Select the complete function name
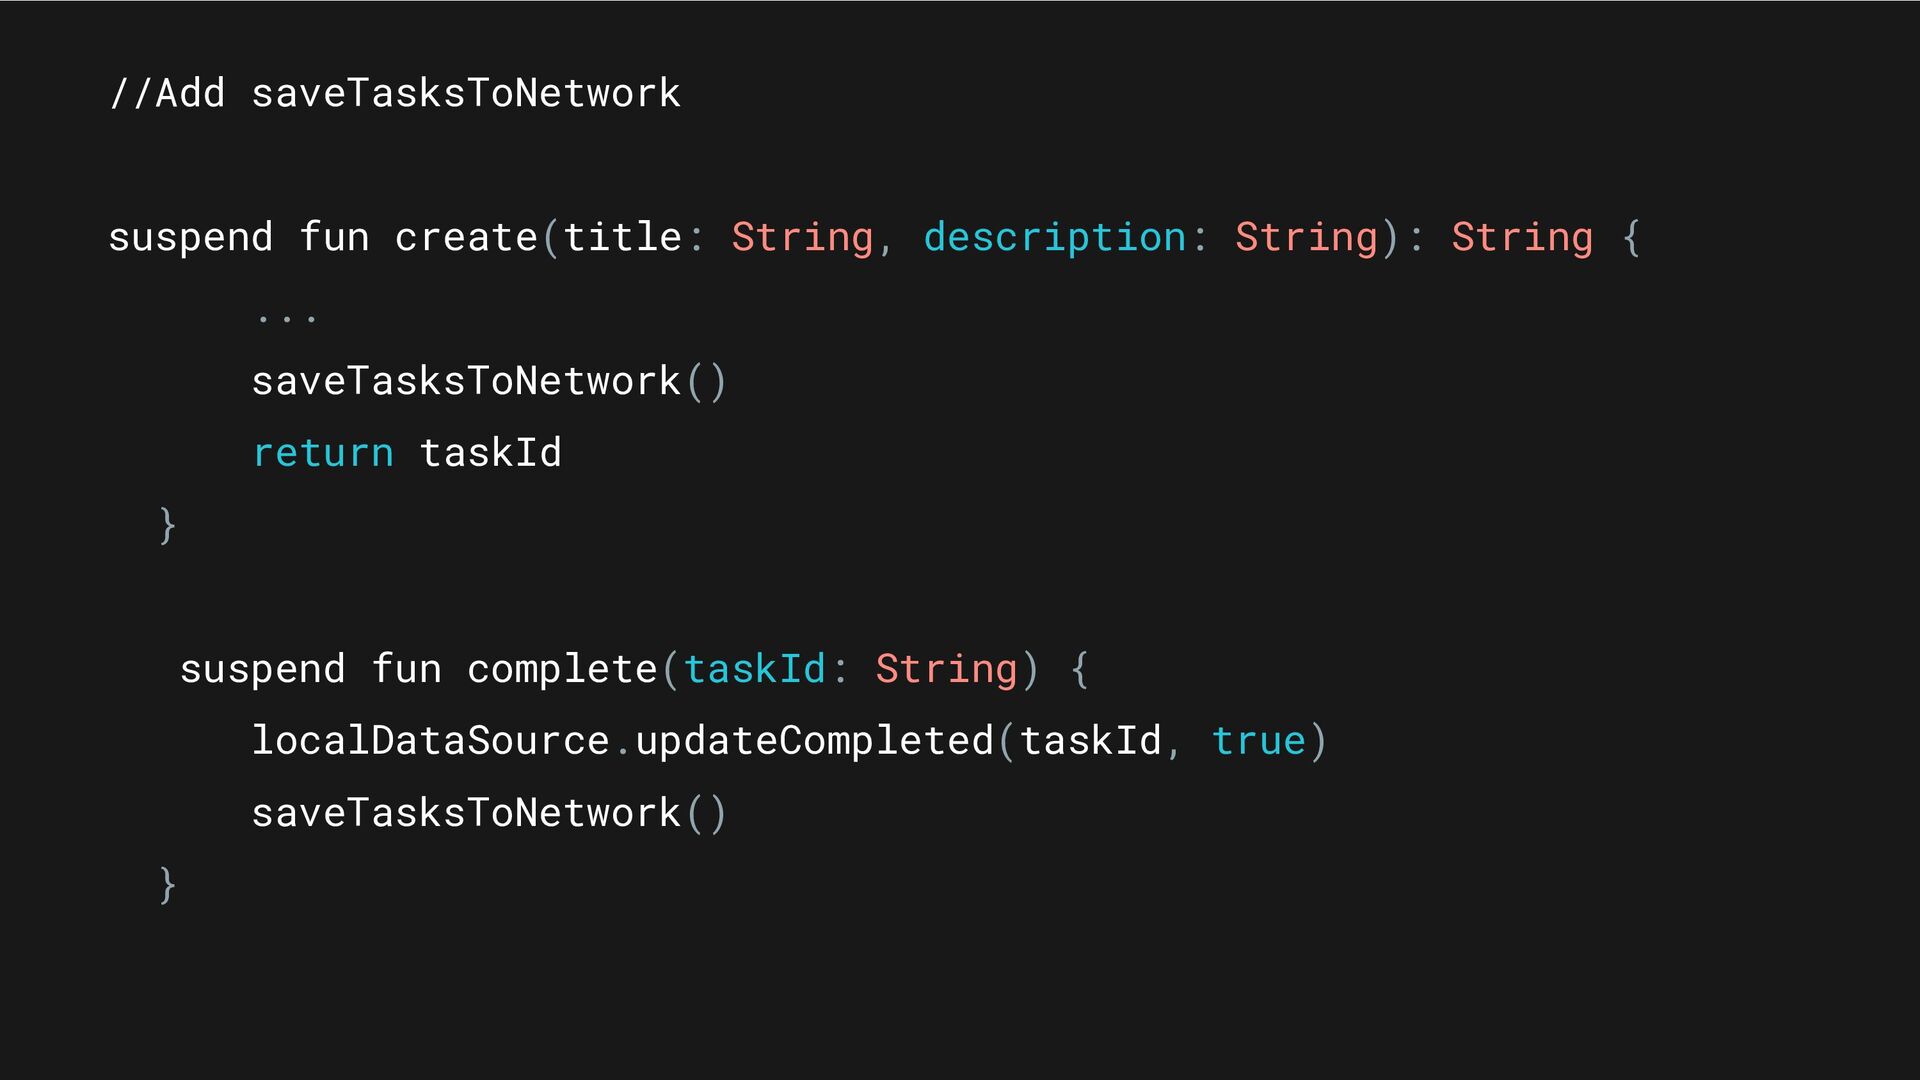1920x1080 pixels. [563, 670]
